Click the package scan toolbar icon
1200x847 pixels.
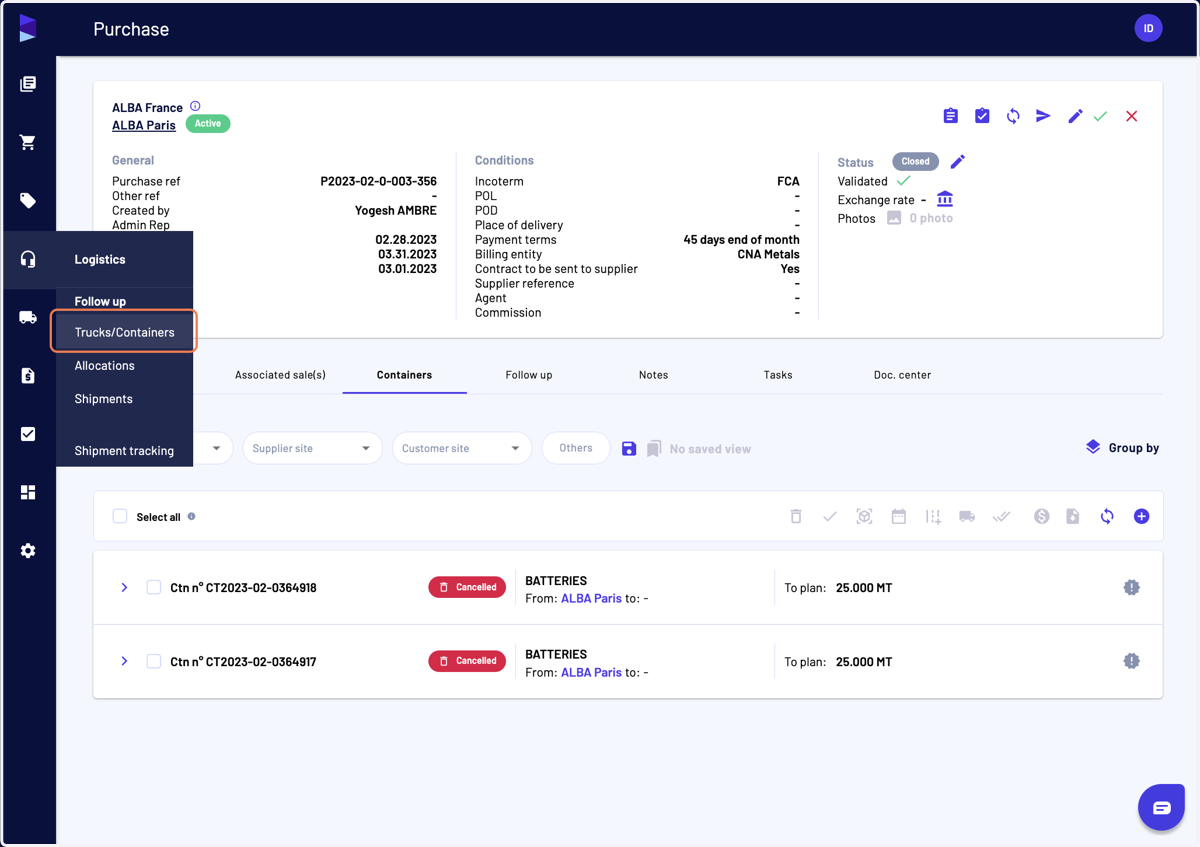pyautogui.click(x=864, y=517)
